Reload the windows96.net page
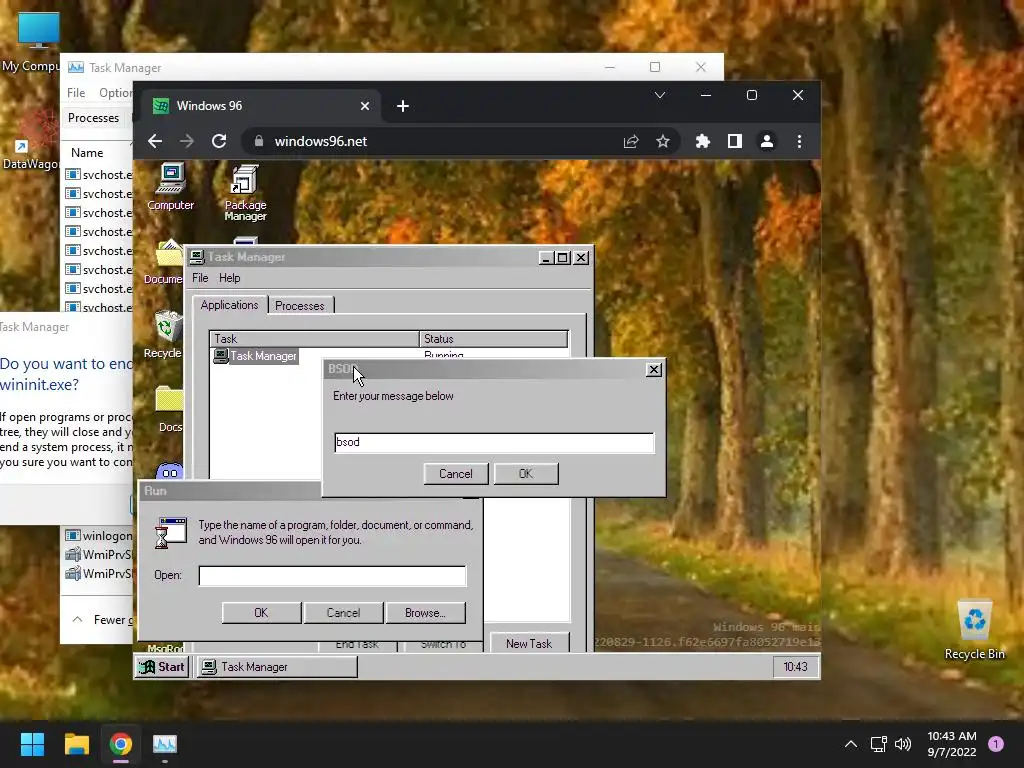Viewport: 1024px width, 768px height. click(x=219, y=141)
